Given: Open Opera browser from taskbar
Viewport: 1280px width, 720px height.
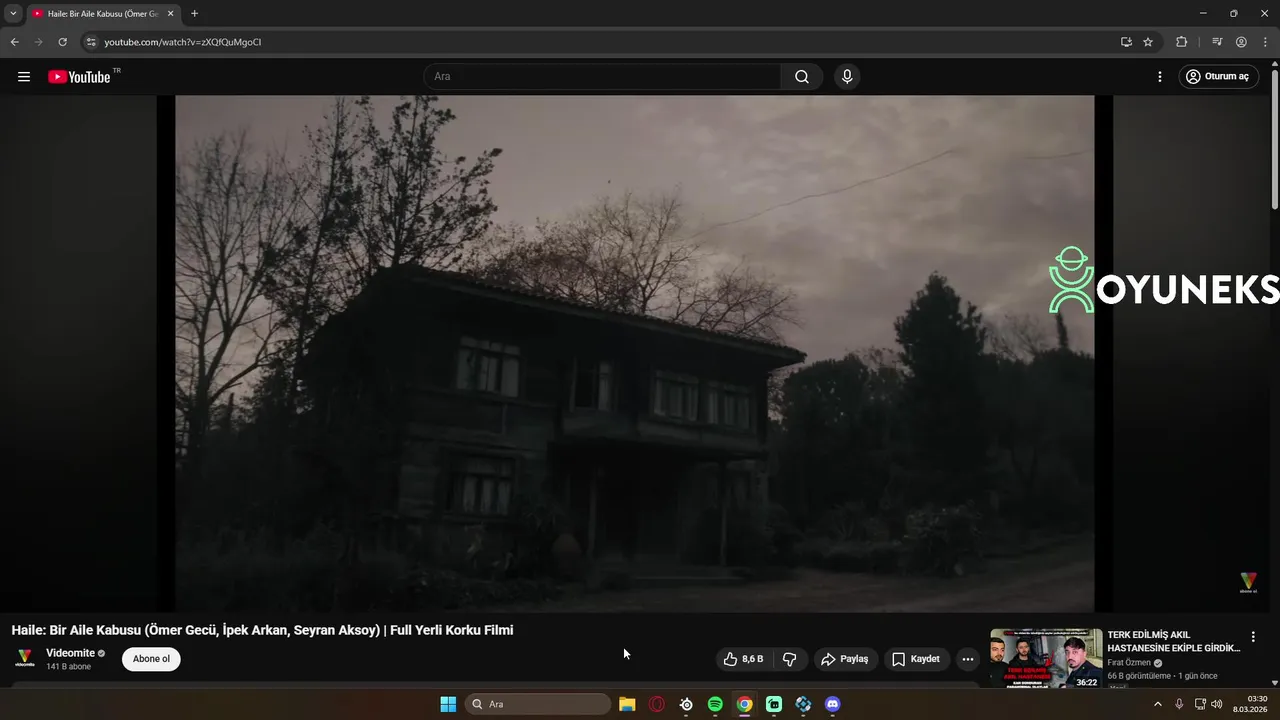Looking at the screenshot, I should pyautogui.click(x=657, y=704).
